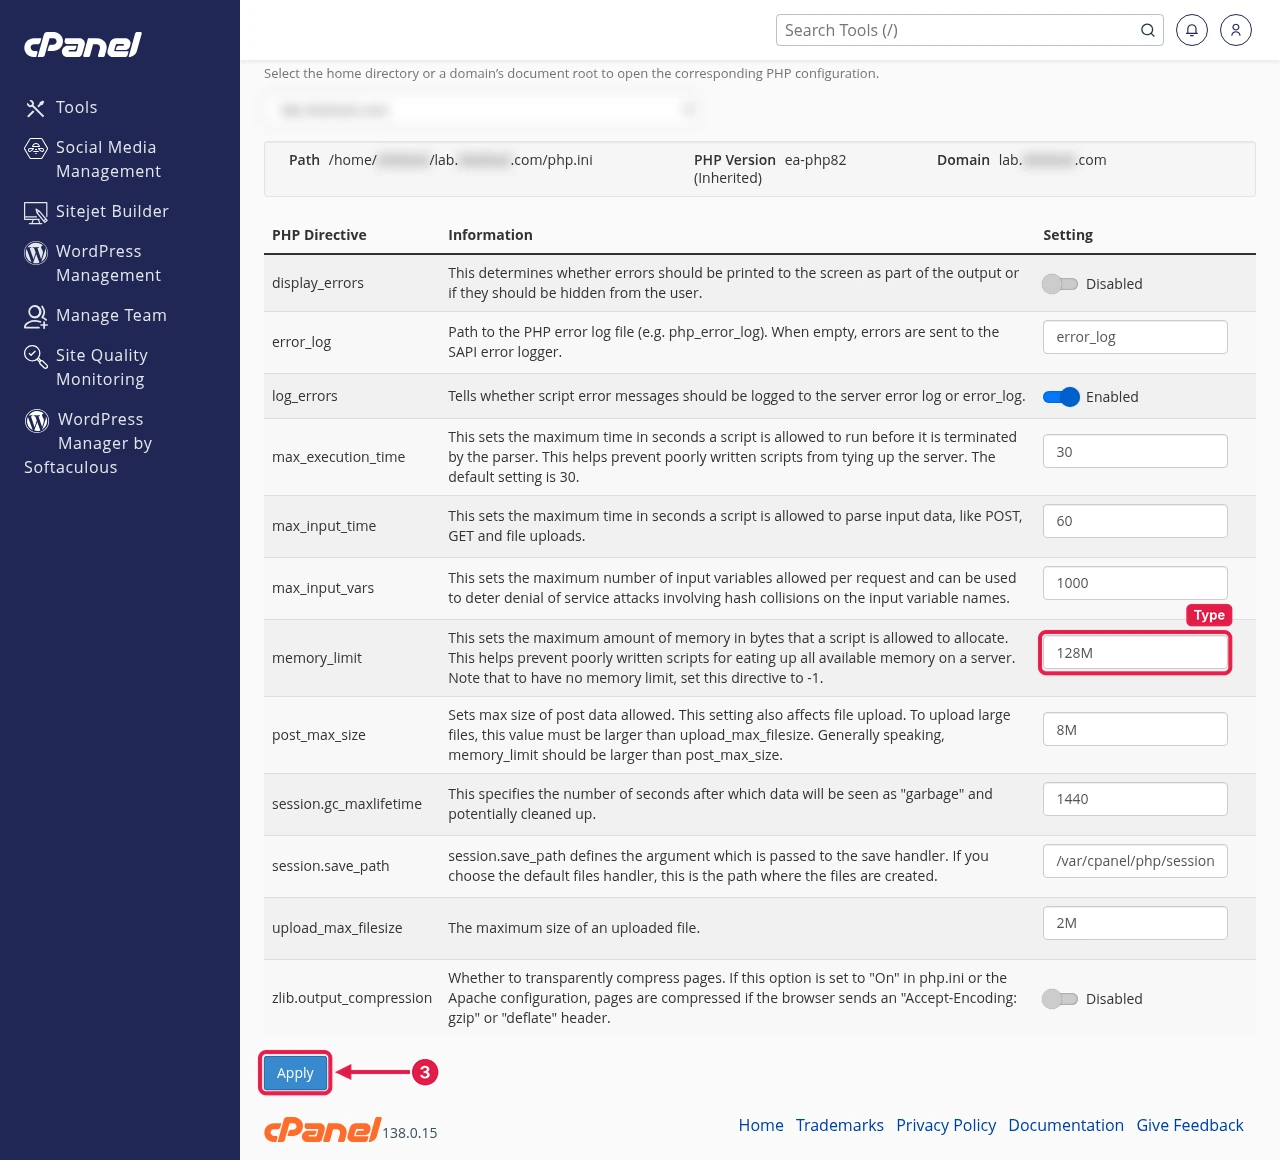Open the Home footer link
The width and height of the screenshot is (1280, 1160).
(x=761, y=1125)
